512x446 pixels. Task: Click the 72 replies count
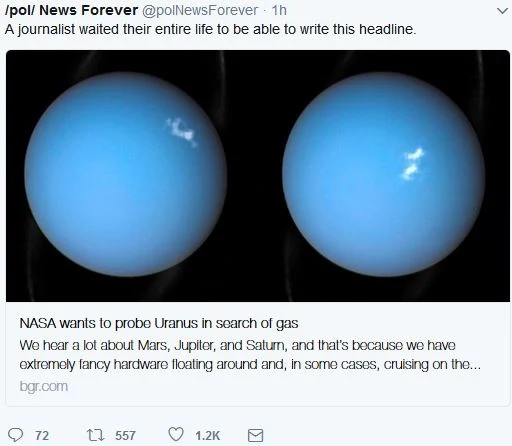pyautogui.click(x=42, y=435)
